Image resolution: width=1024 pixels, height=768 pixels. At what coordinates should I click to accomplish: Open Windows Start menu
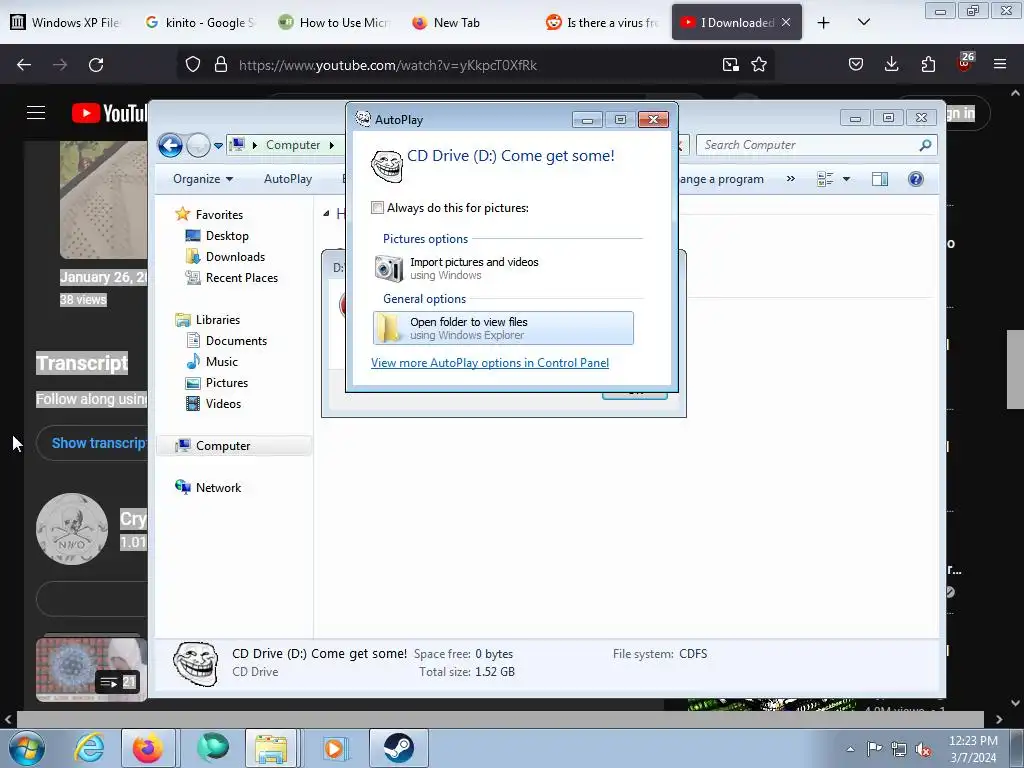click(27, 748)
